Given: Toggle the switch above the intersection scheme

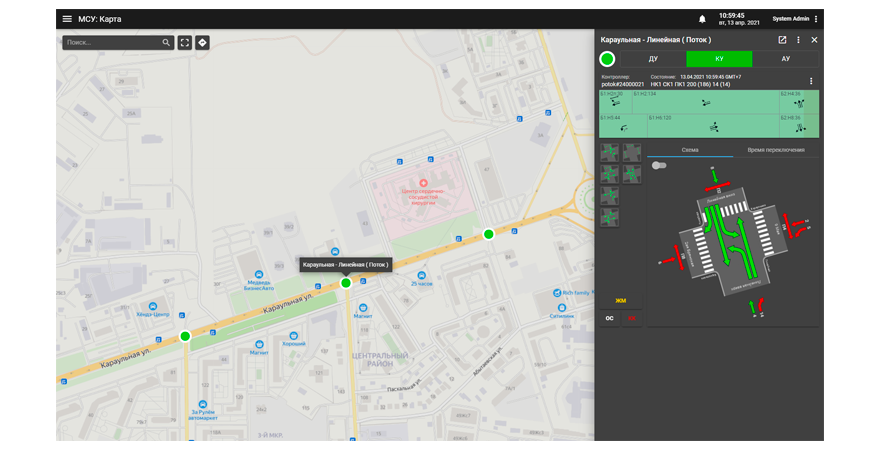Looking at the screenshot, I should 658,166.
